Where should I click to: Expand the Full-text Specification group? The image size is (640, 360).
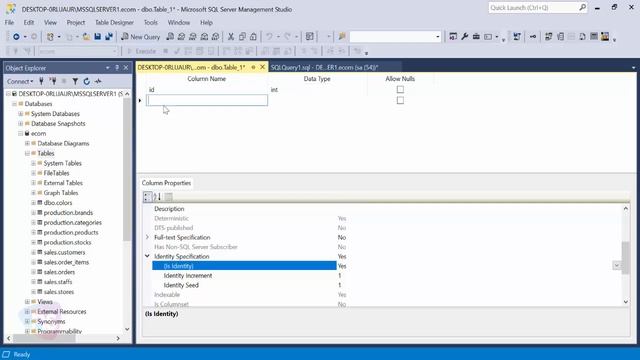point(147,237)
